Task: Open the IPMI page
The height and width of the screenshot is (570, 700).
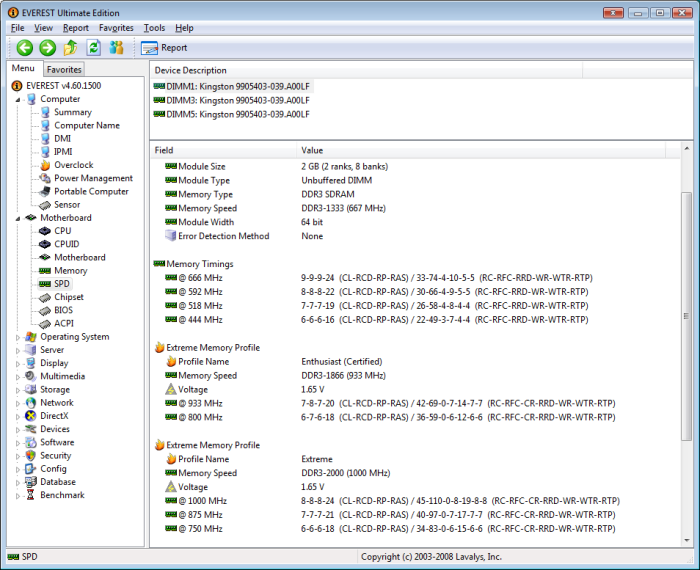Action: [63, 152]
